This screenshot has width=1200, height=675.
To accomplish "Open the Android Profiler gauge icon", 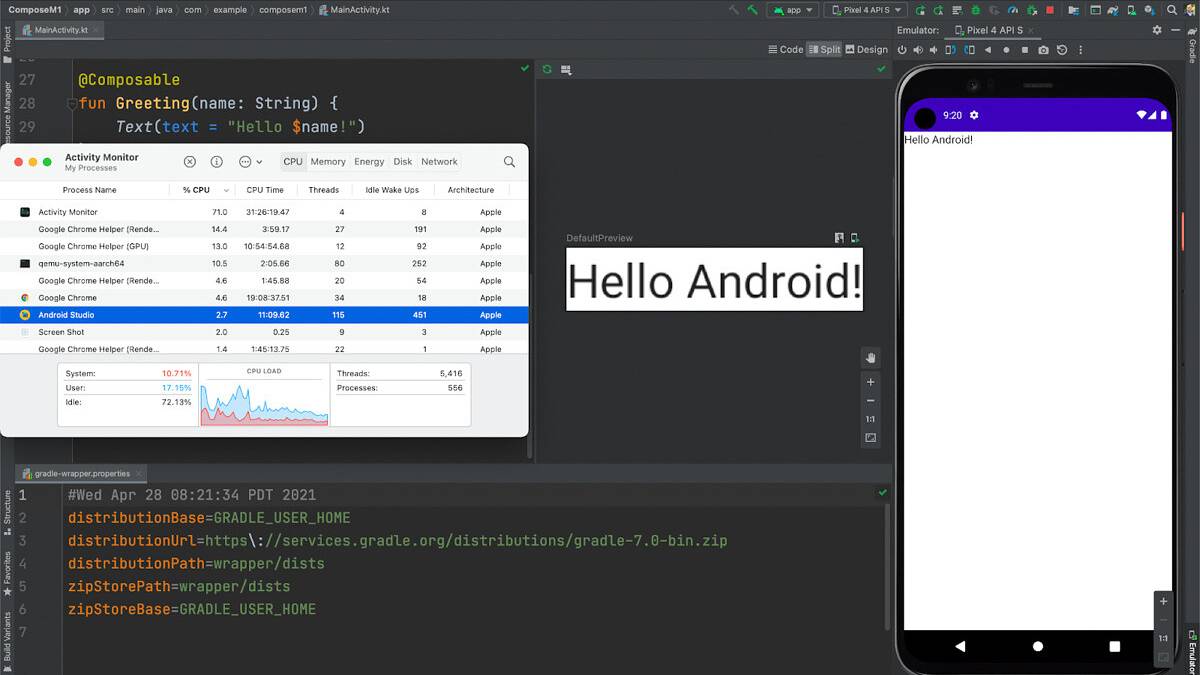I will pyautogui.click(x=1013, y=9).
